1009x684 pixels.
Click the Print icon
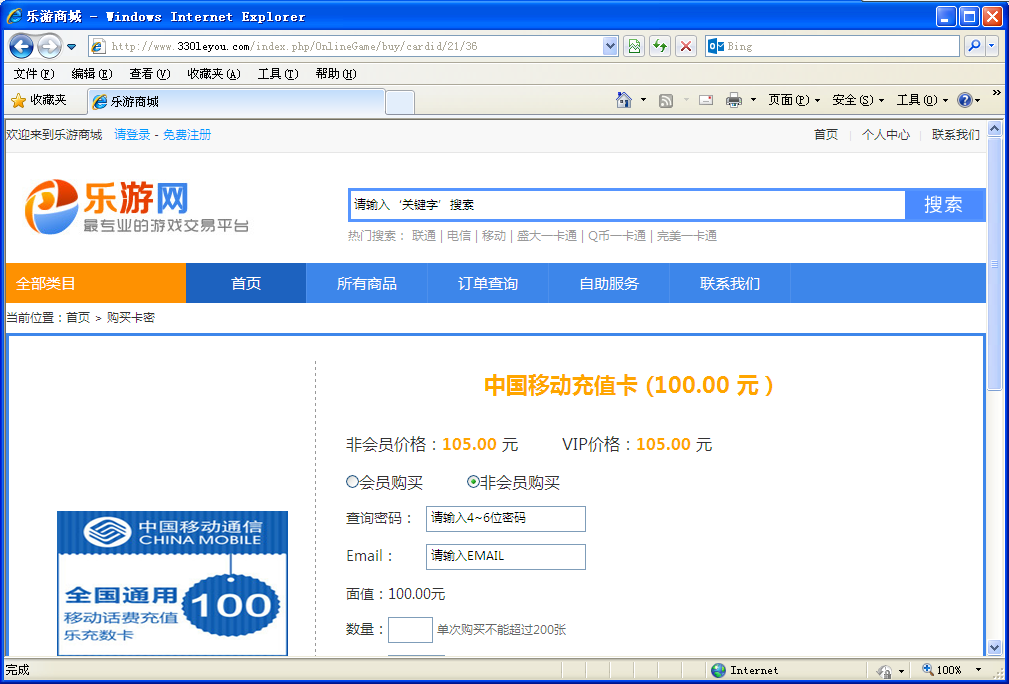(x=734, y=100)
